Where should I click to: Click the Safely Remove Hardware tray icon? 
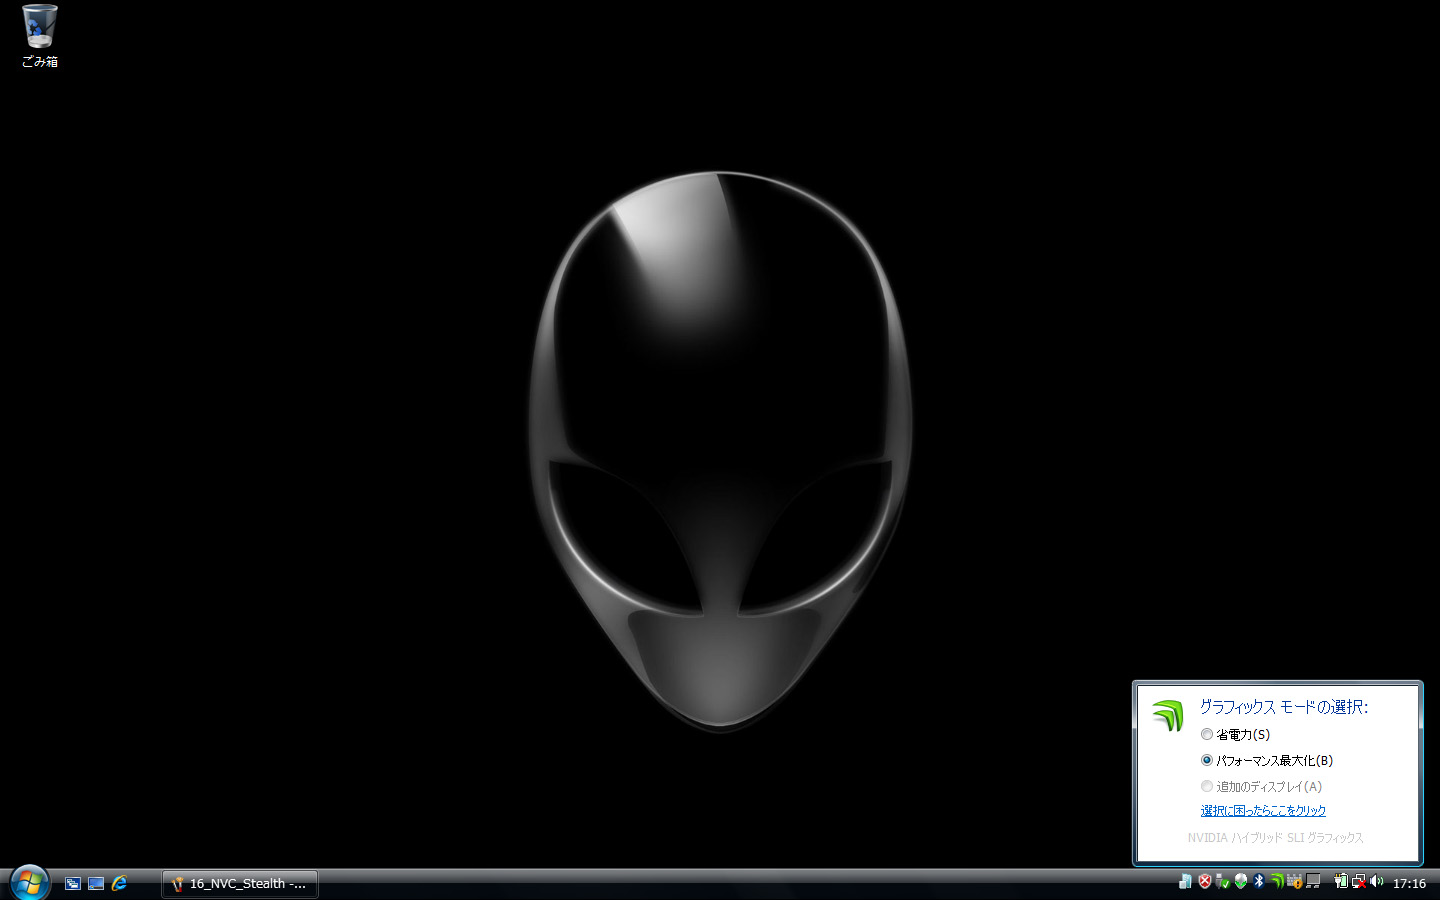coord(1222,881)
